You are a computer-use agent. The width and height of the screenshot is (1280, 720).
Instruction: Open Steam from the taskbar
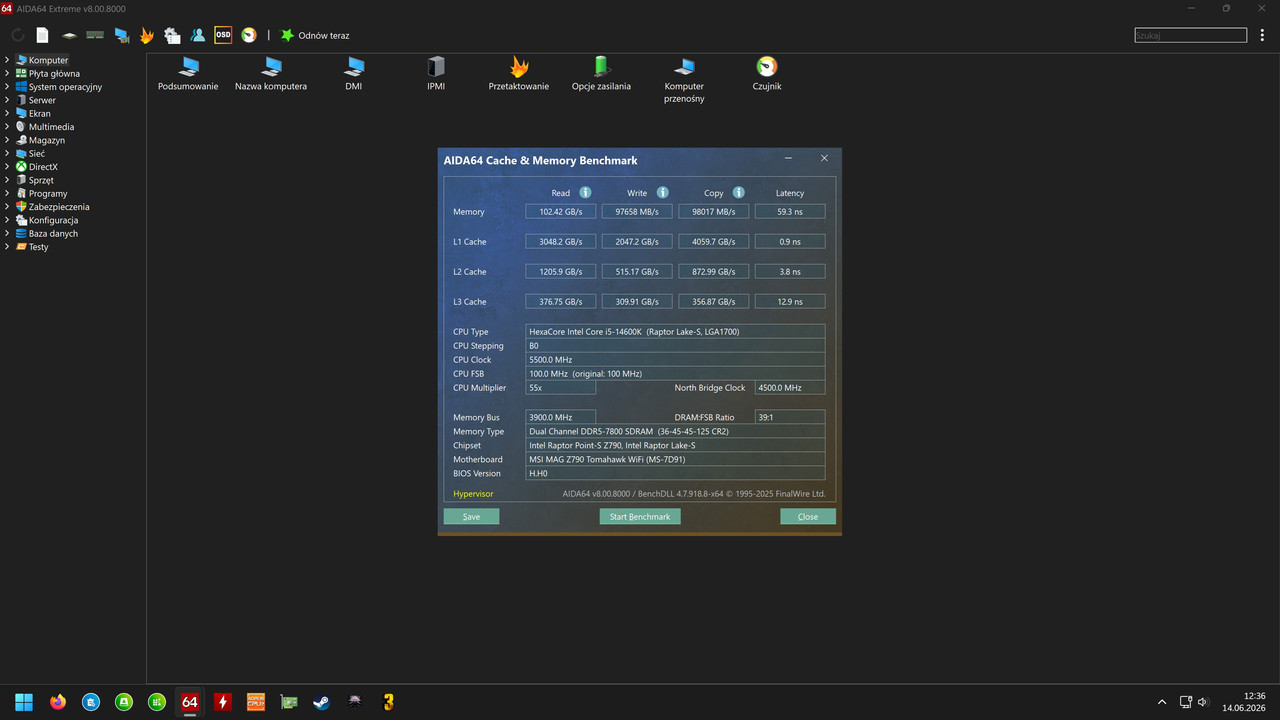(x=321, y=702)
